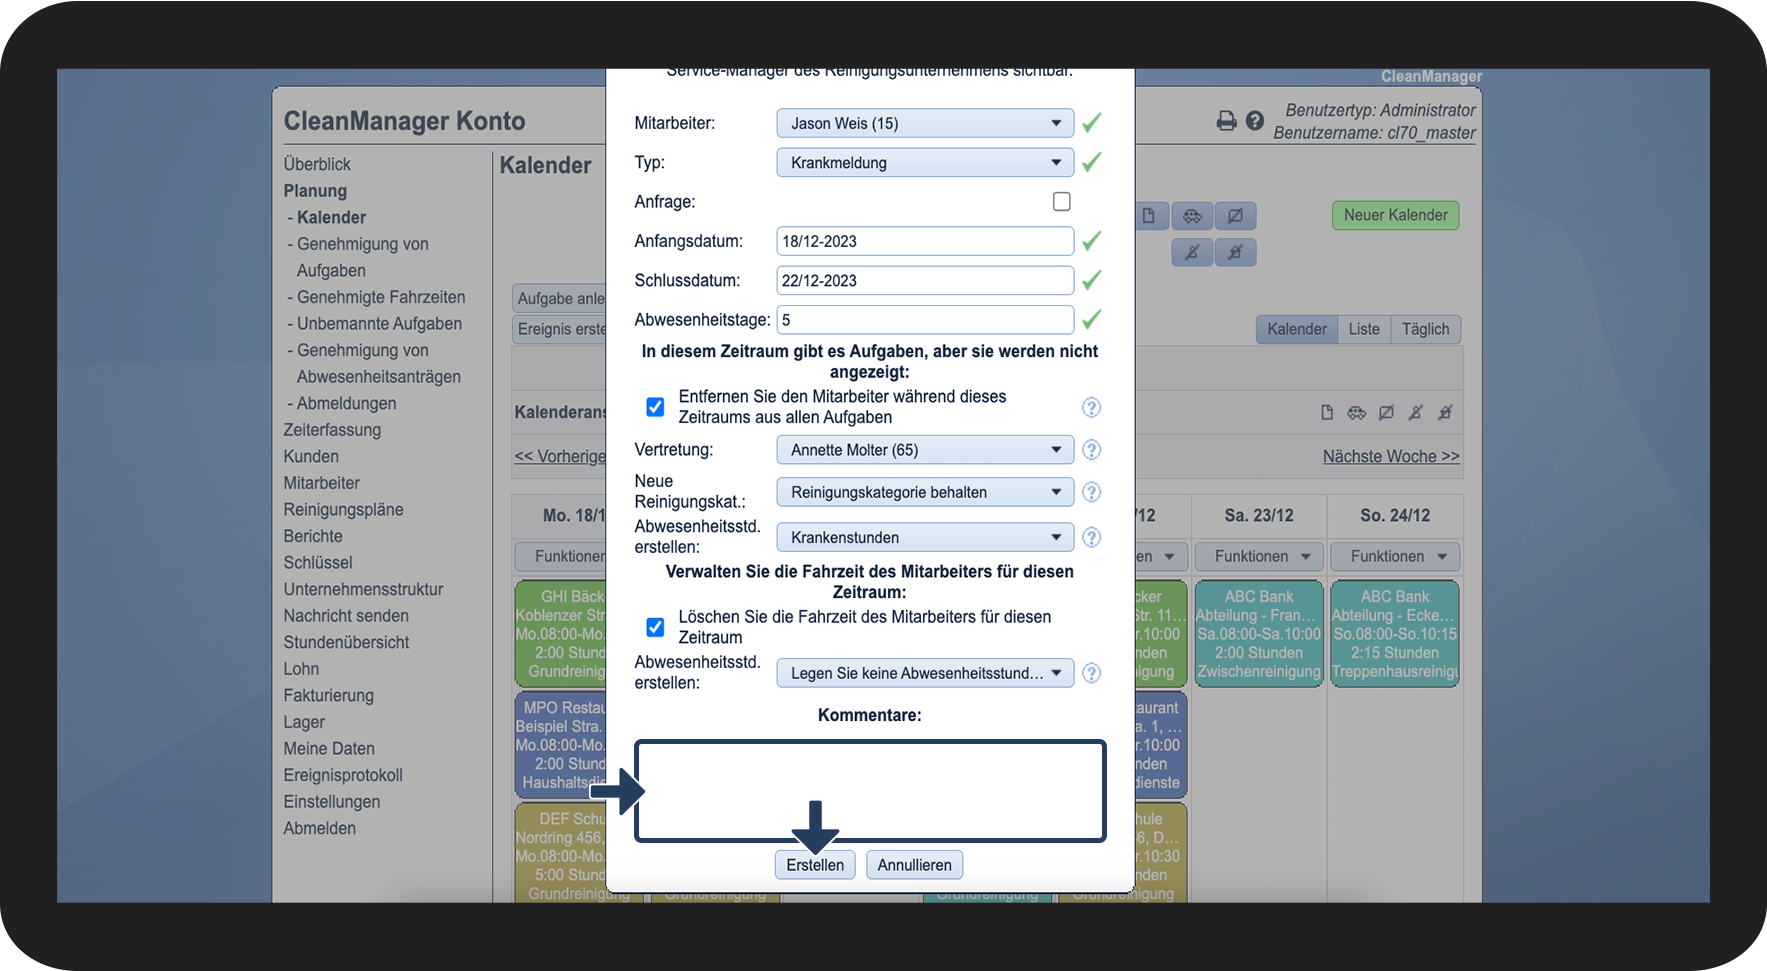Click the 'Sa. 23/12' column header
1767x971 pixels.
coord(1259,516)
